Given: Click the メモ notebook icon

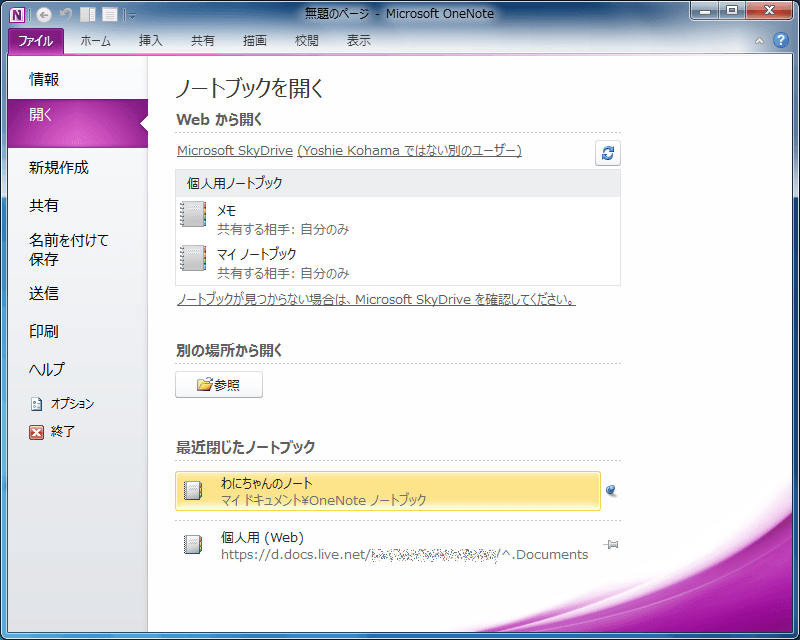Looking at the screenshot, I should 193,214.
